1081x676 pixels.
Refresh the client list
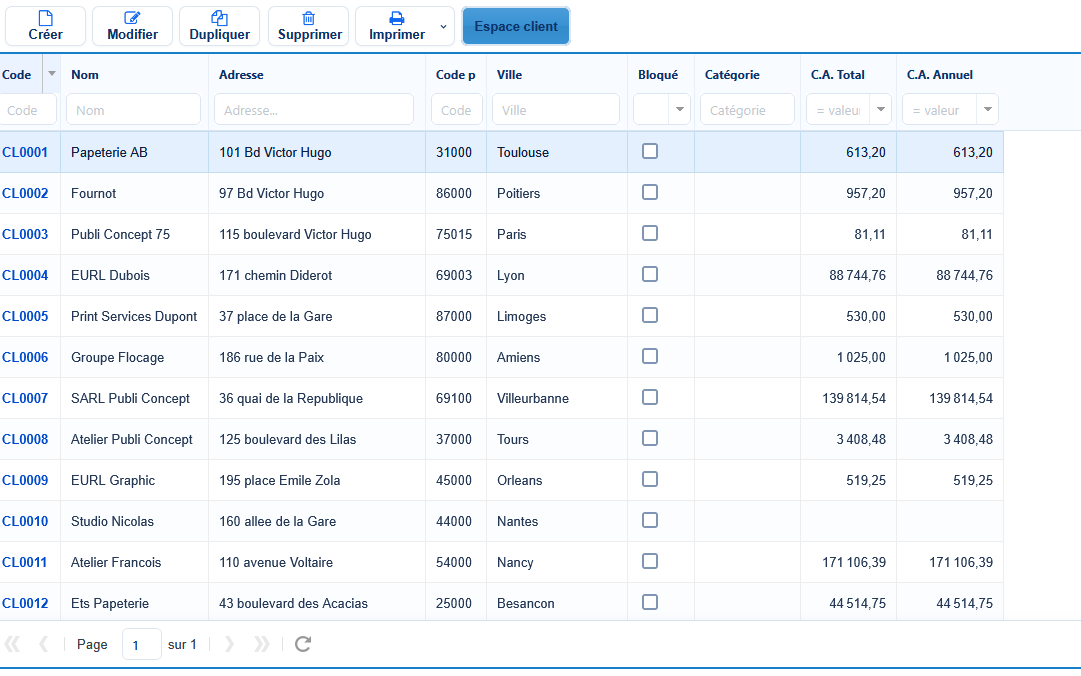point(303,644)
